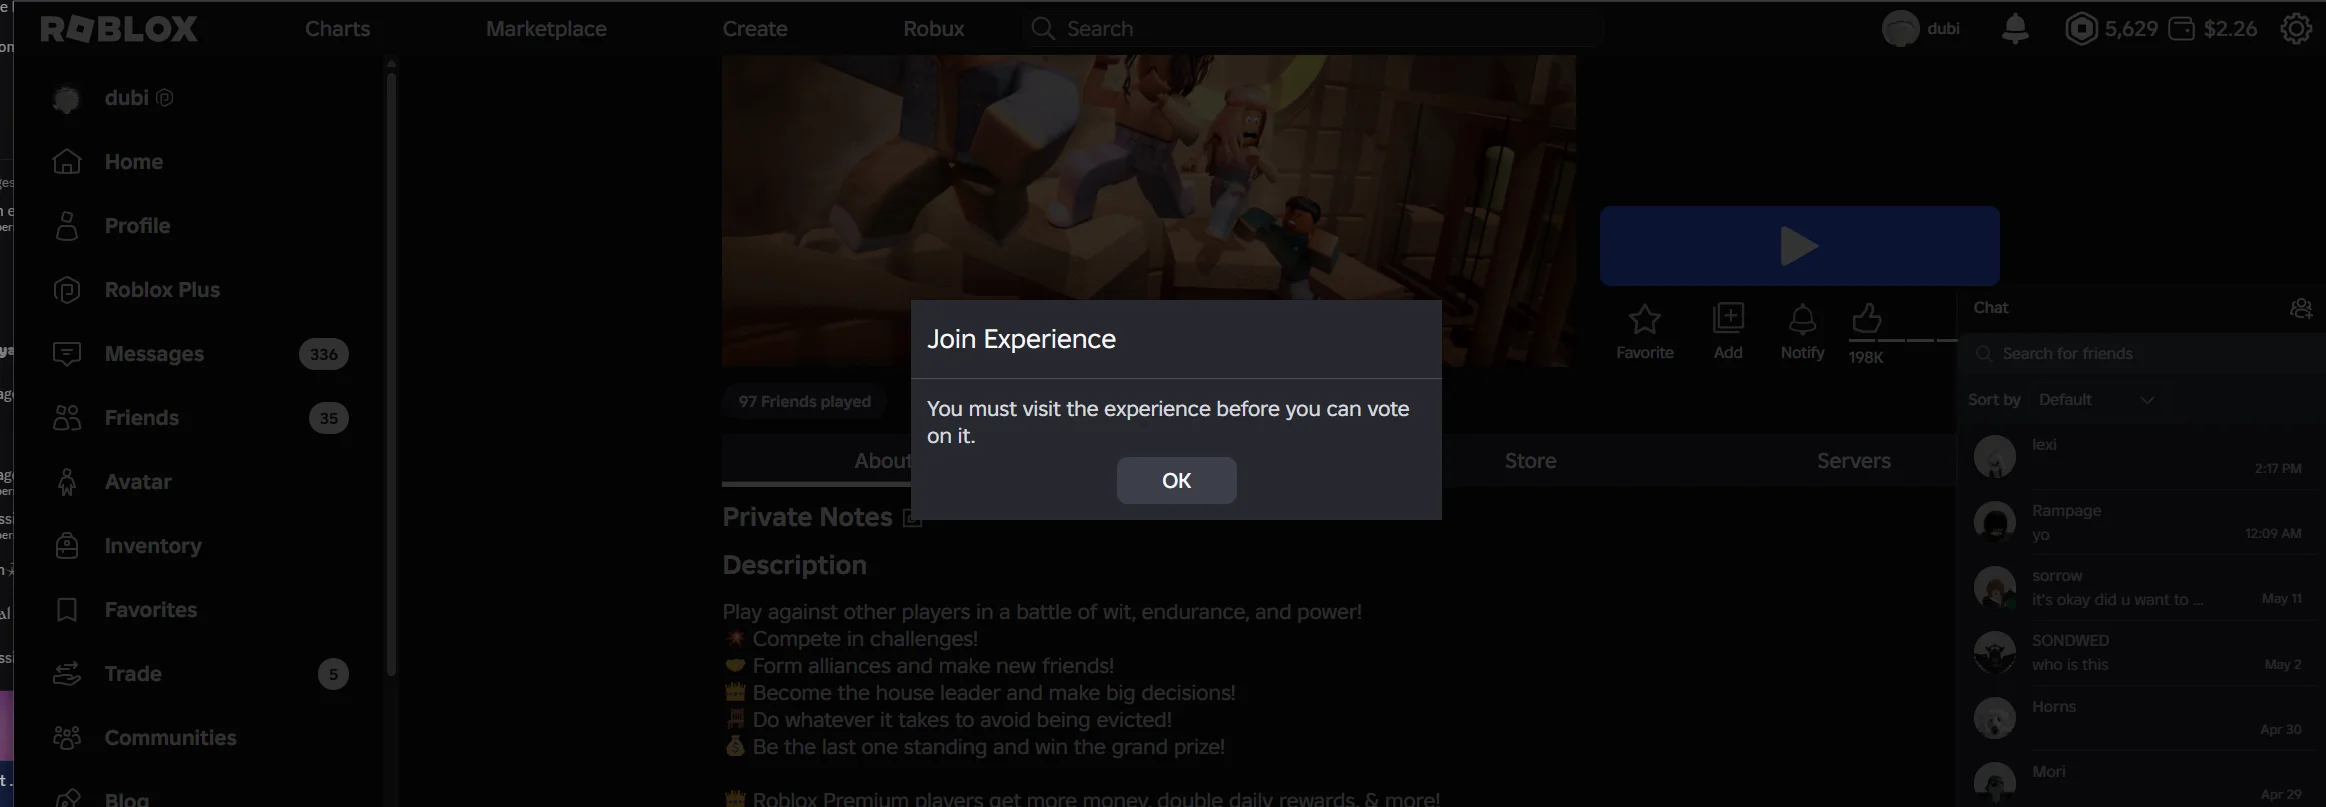Click the Robux balance icon 5,629
Screen dimensions: 2326x807
[x=2081, y=29]
